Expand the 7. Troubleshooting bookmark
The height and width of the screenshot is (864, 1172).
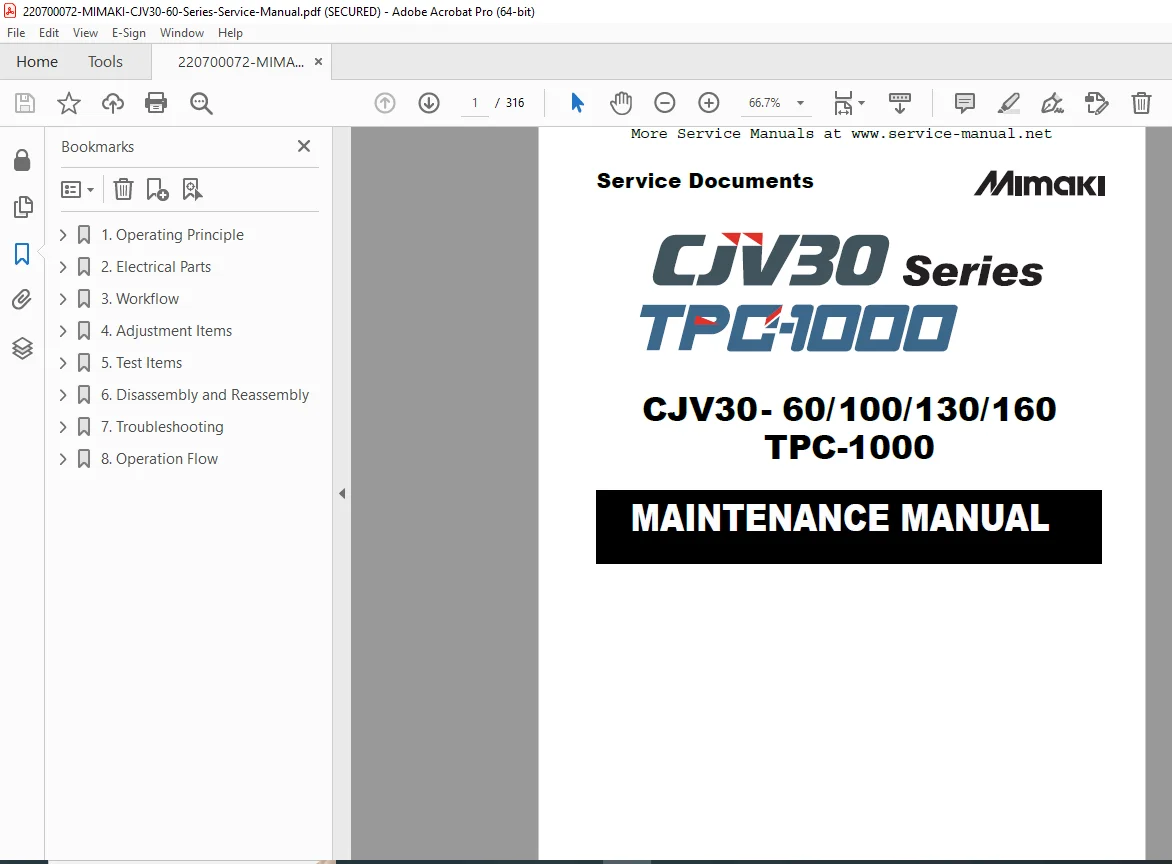click(x=63, y=427)
